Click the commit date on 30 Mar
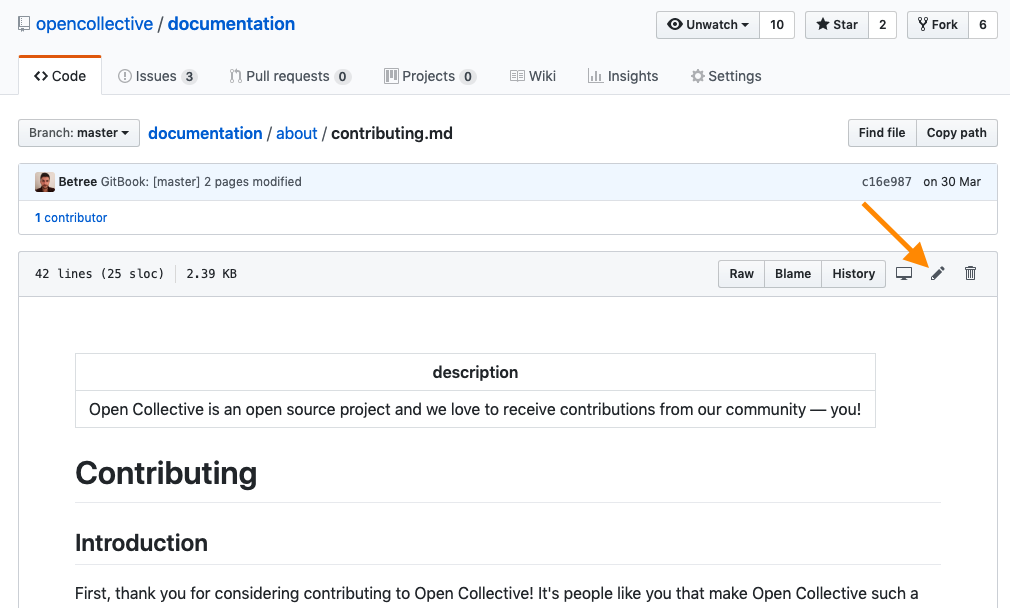This screenshot has height=608, width=1010. [951, 182]
